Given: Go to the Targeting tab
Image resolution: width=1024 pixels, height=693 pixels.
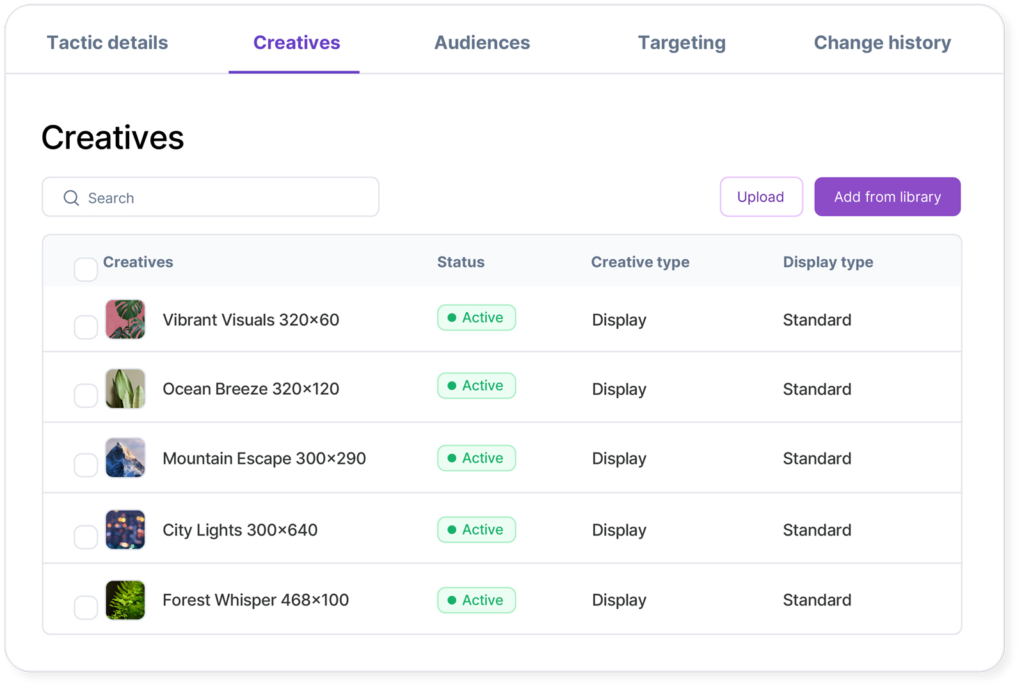Looking at the screenshot, I should 682,43.
